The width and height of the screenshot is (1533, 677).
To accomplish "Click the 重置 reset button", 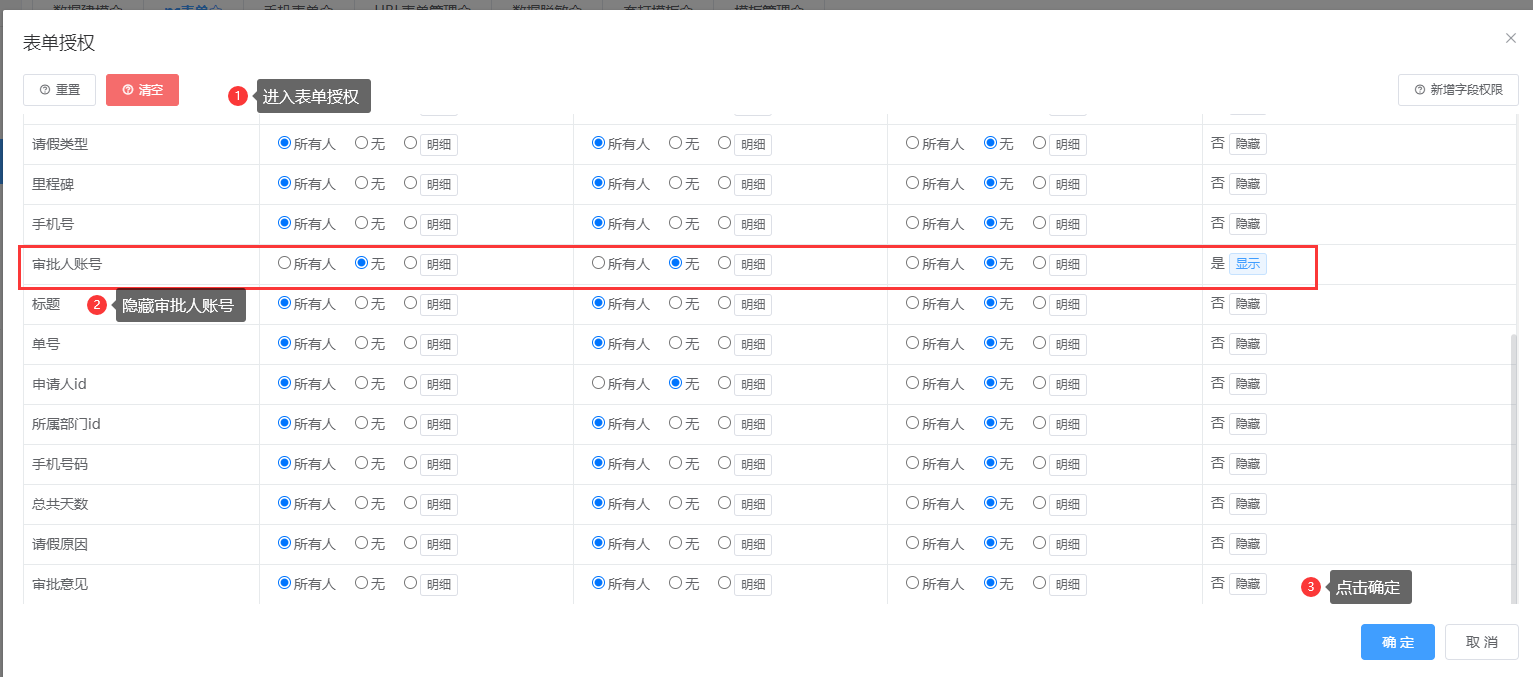I will click(x=59, y=90).
